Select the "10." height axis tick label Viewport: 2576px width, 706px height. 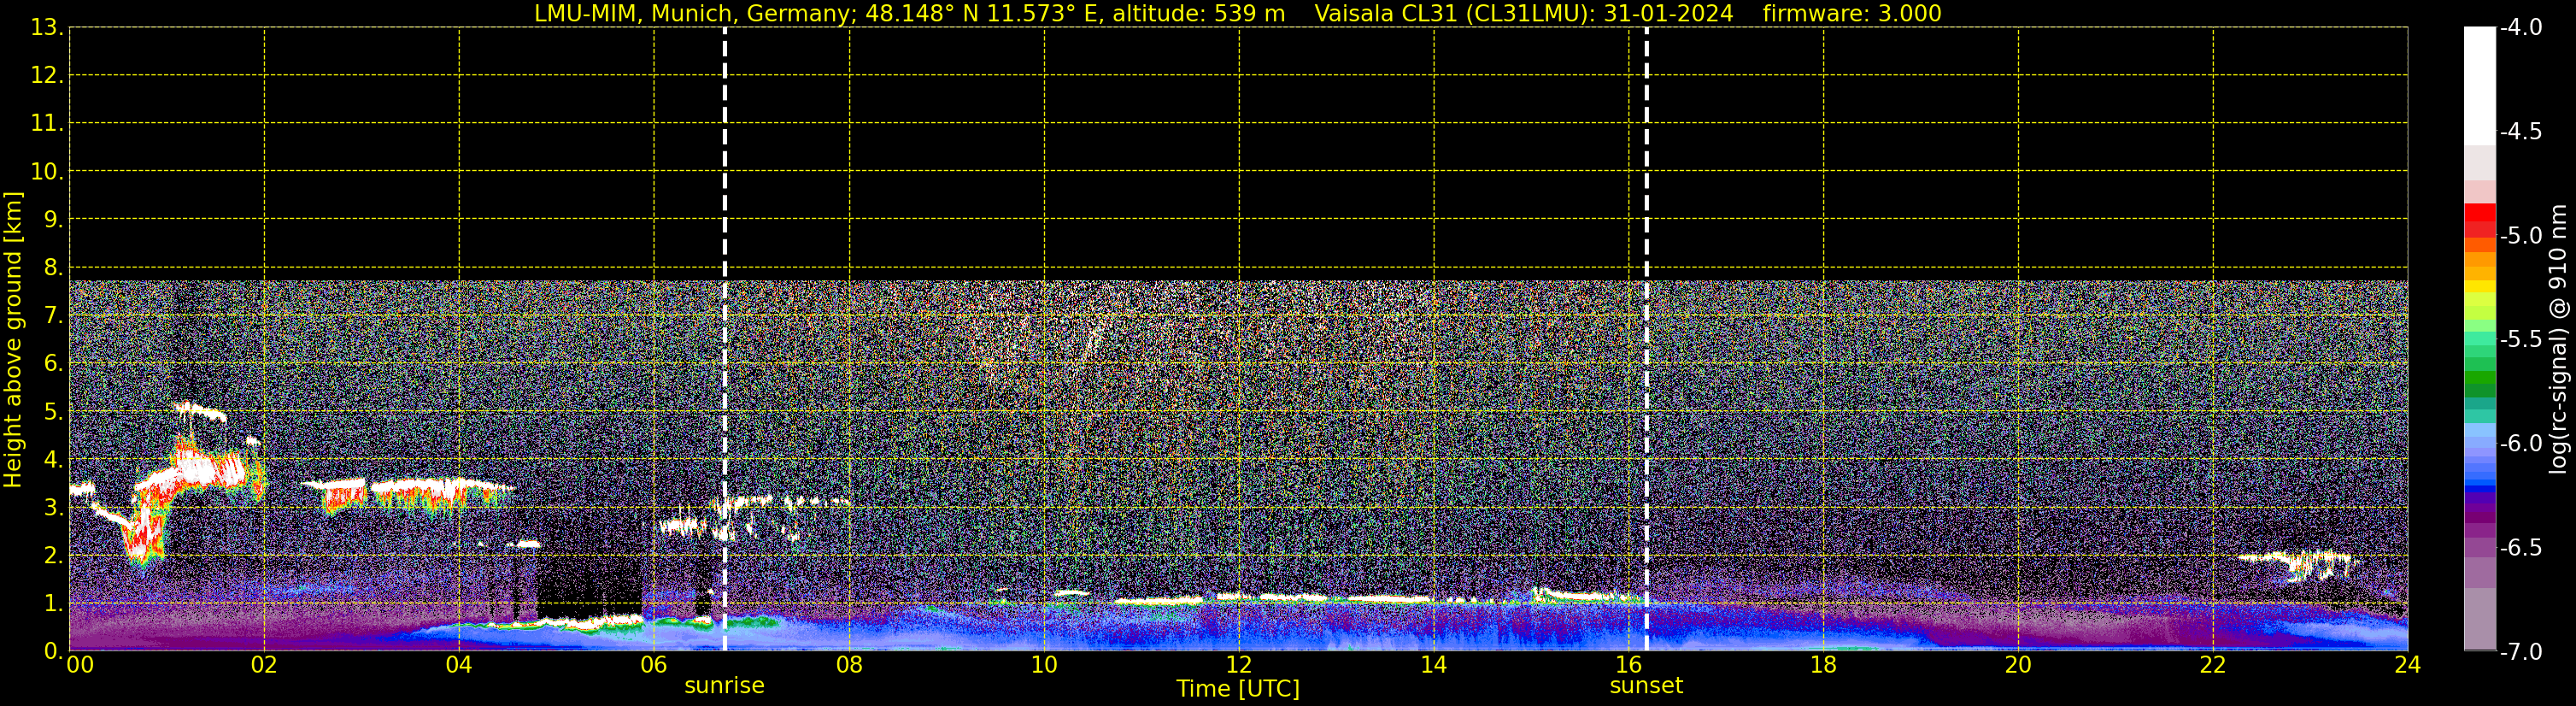pyautogui.click(x=47, y=171)
